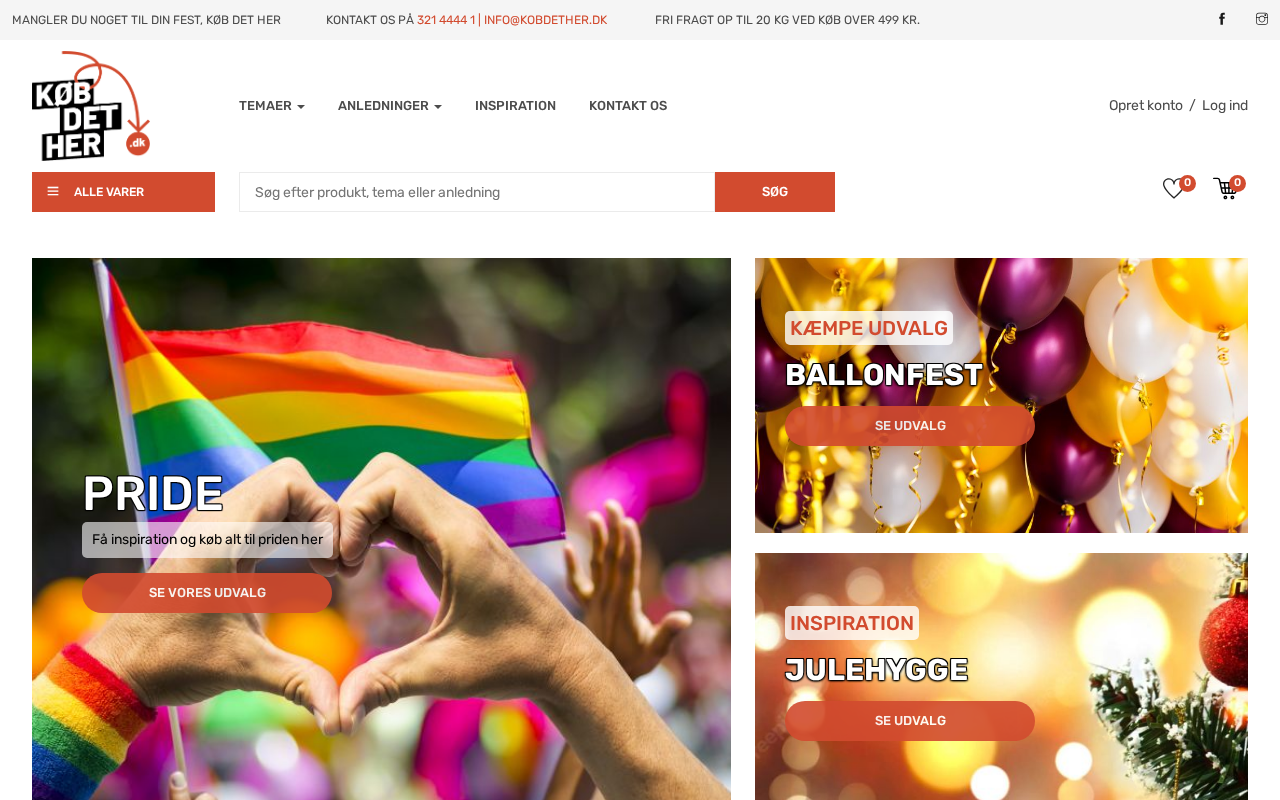The height and width of the screenshot is (800, 1280).
Task: Click the INFO@KOBDETHER.DK email link
Action: pos(545,20)
